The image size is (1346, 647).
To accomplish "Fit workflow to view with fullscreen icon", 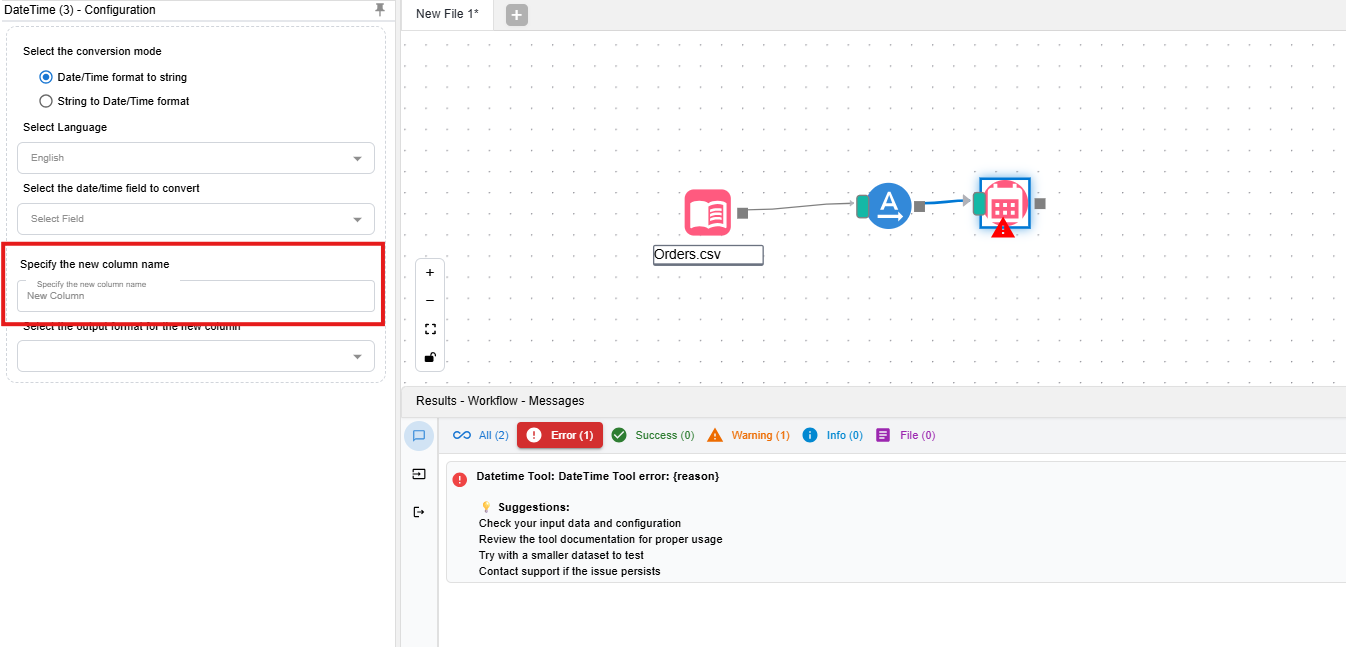I will (430, 329).
